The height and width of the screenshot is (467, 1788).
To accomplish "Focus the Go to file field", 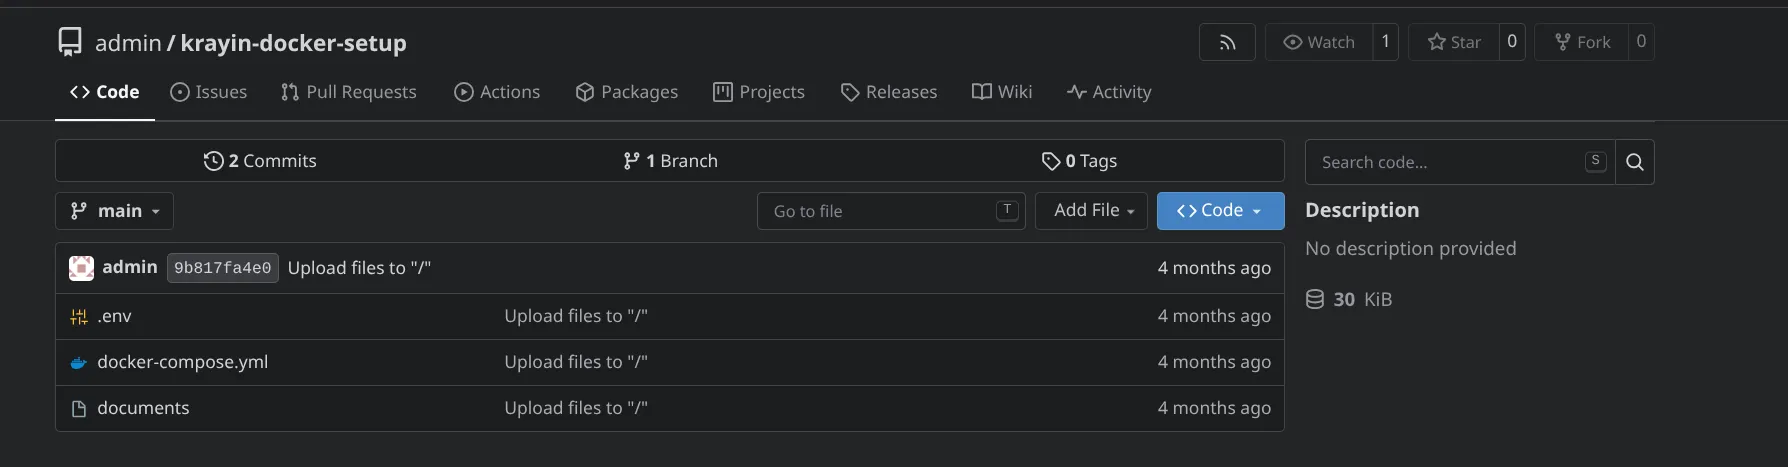I will coord(891,211).
